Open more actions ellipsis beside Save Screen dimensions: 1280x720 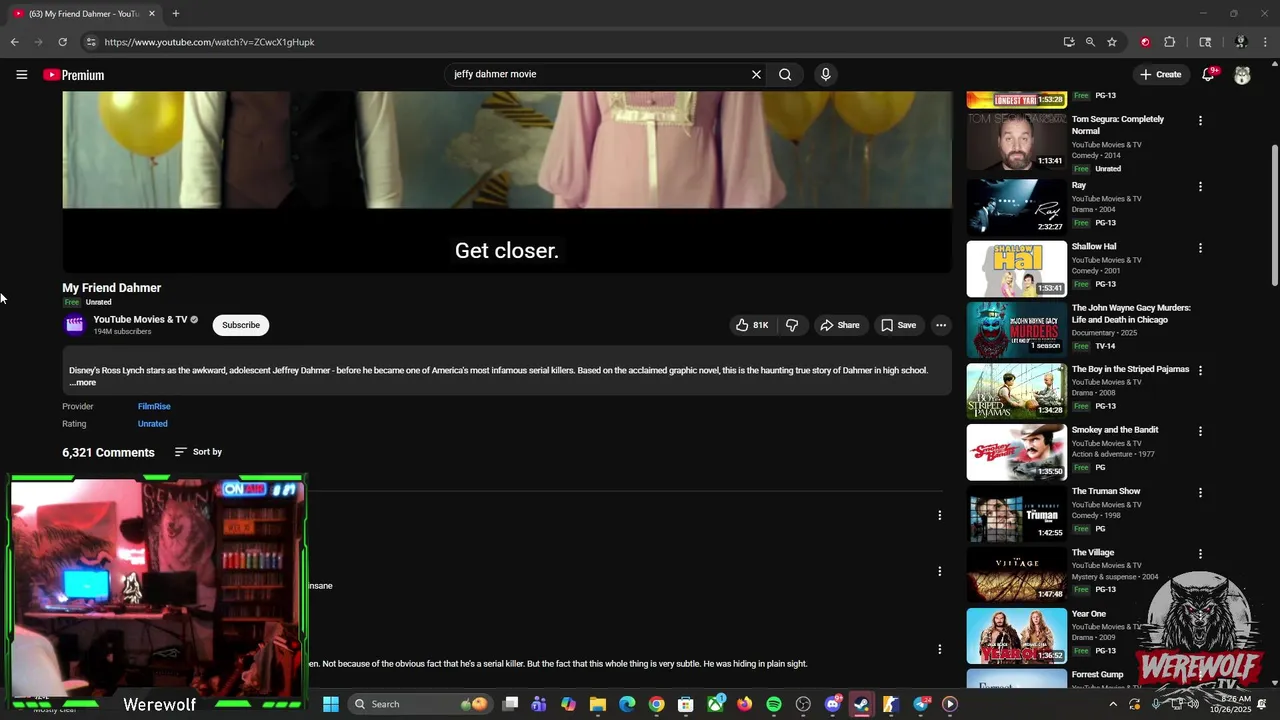[940, 325]
